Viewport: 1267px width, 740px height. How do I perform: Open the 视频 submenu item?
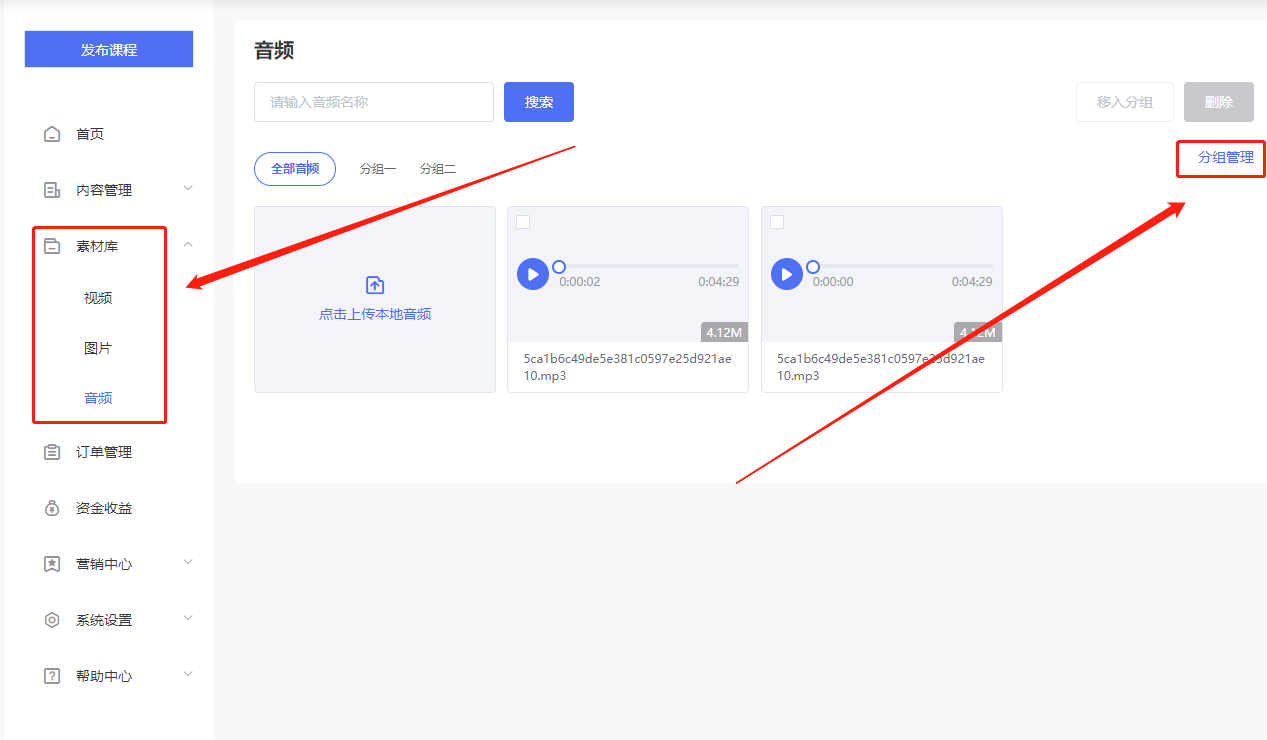point(98,298)
